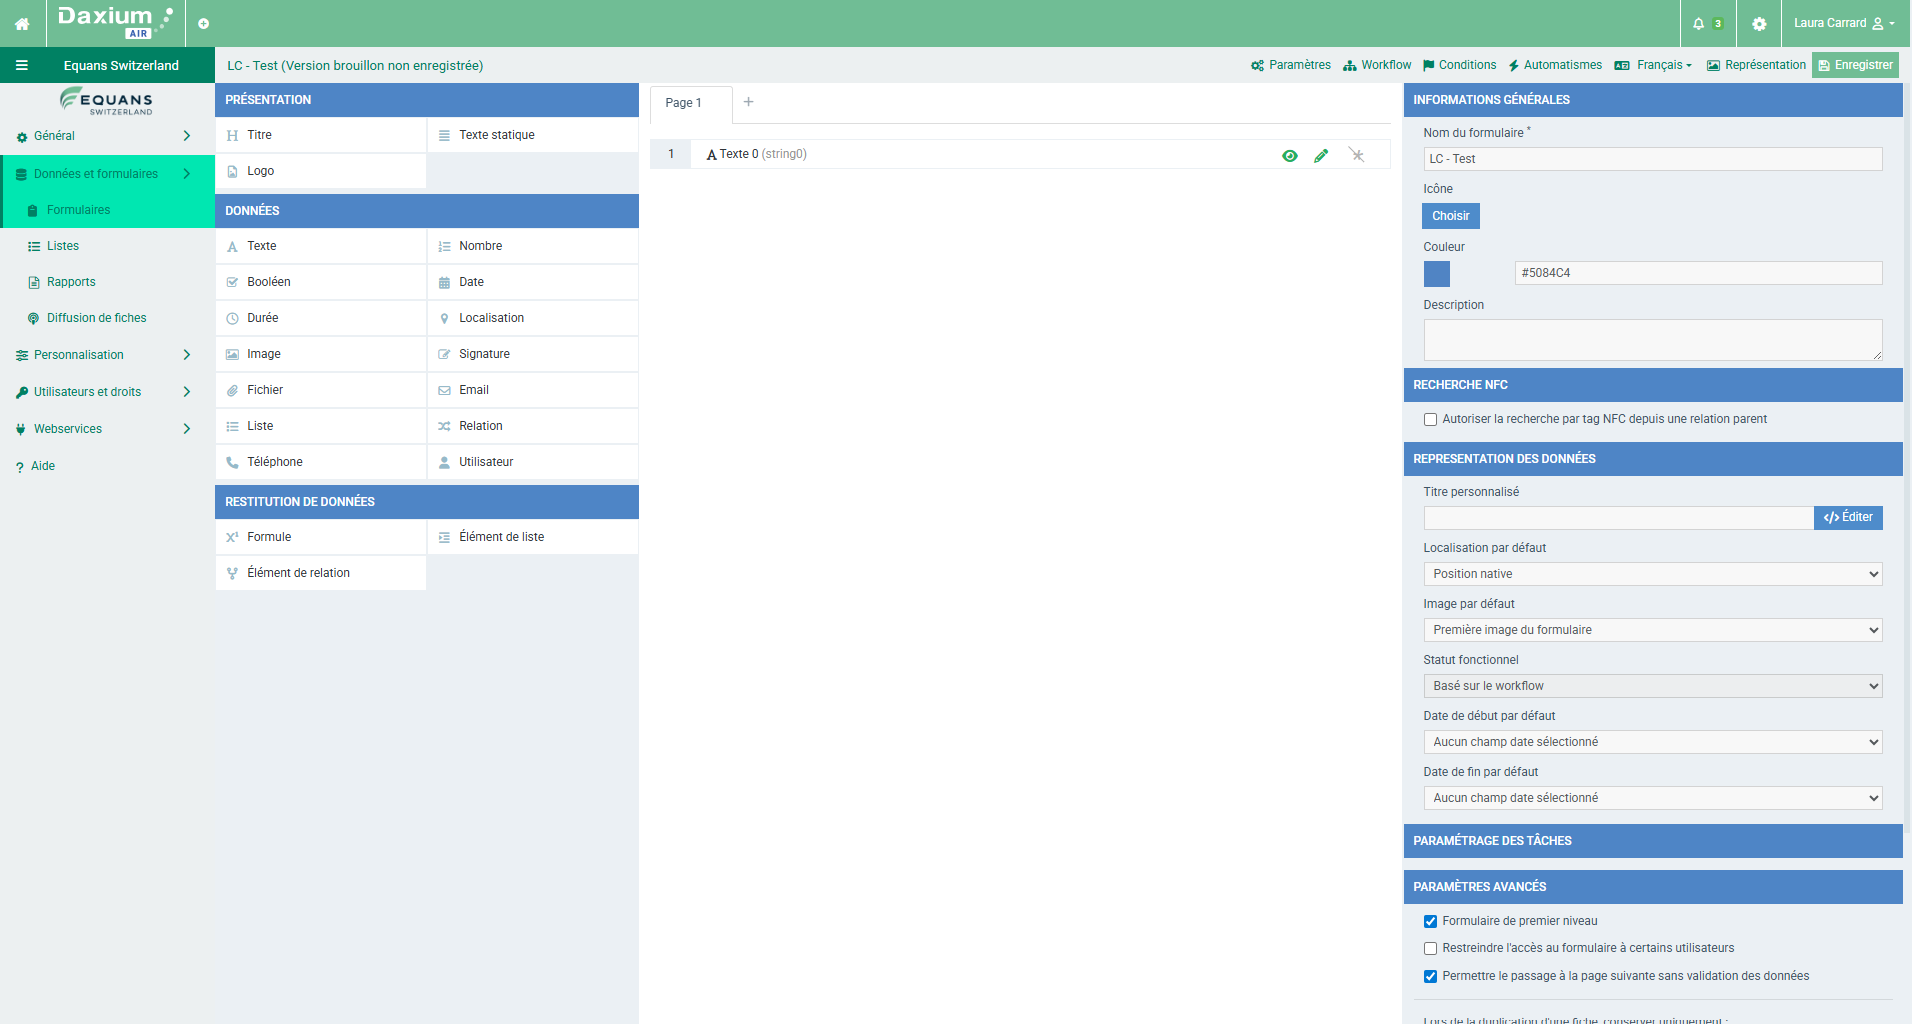Uncheck Formulaire de premier niveau
This screenshot has height=1024, width=1912.
coord(1430,922)
